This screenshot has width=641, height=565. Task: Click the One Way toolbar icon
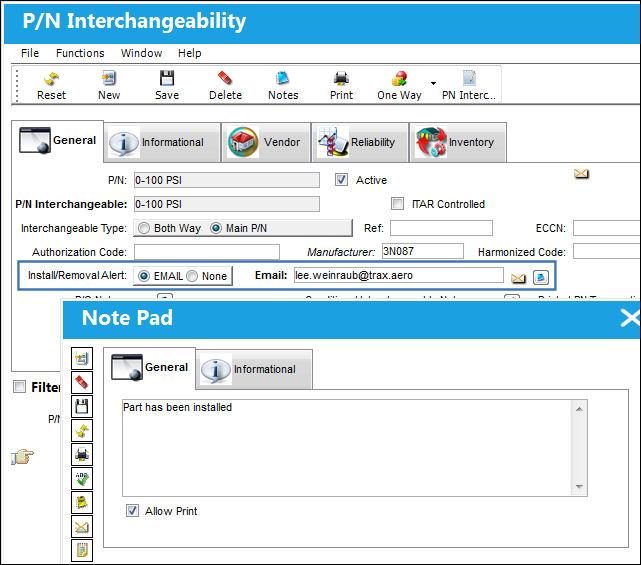(399, 85)
